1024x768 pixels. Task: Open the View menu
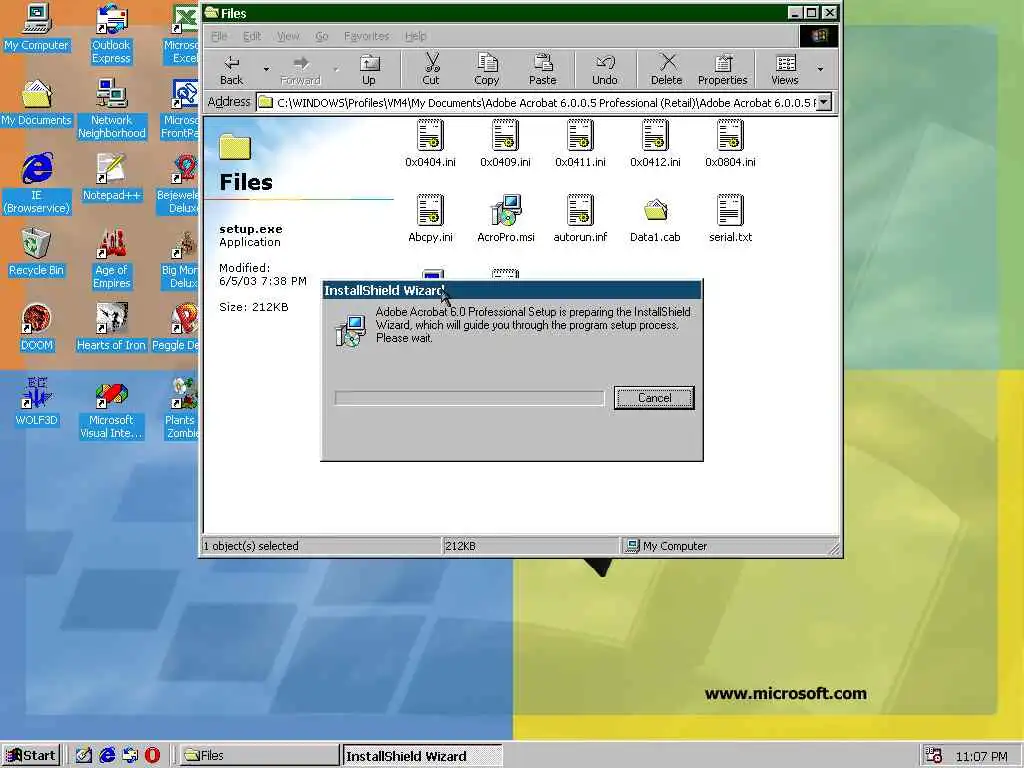tap(288, 36)
